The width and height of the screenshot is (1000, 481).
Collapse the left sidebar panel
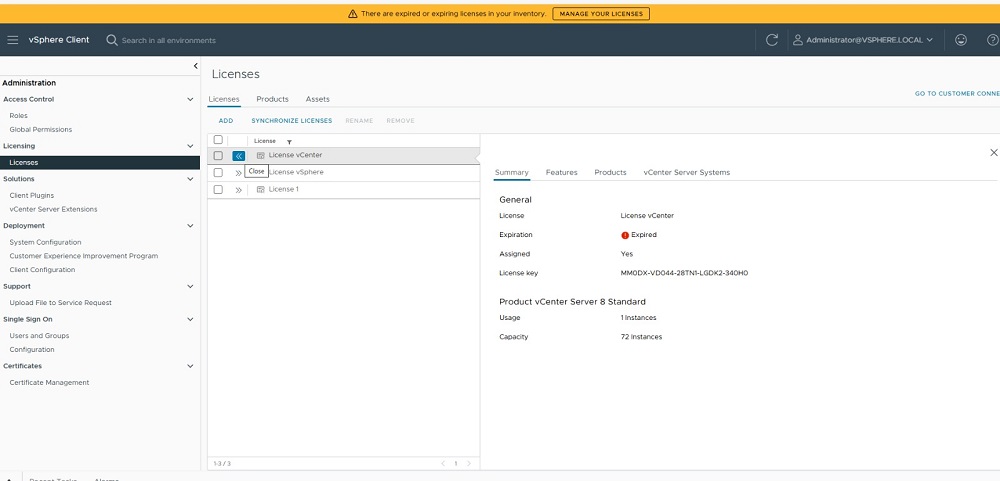click(x=196, y=66)
